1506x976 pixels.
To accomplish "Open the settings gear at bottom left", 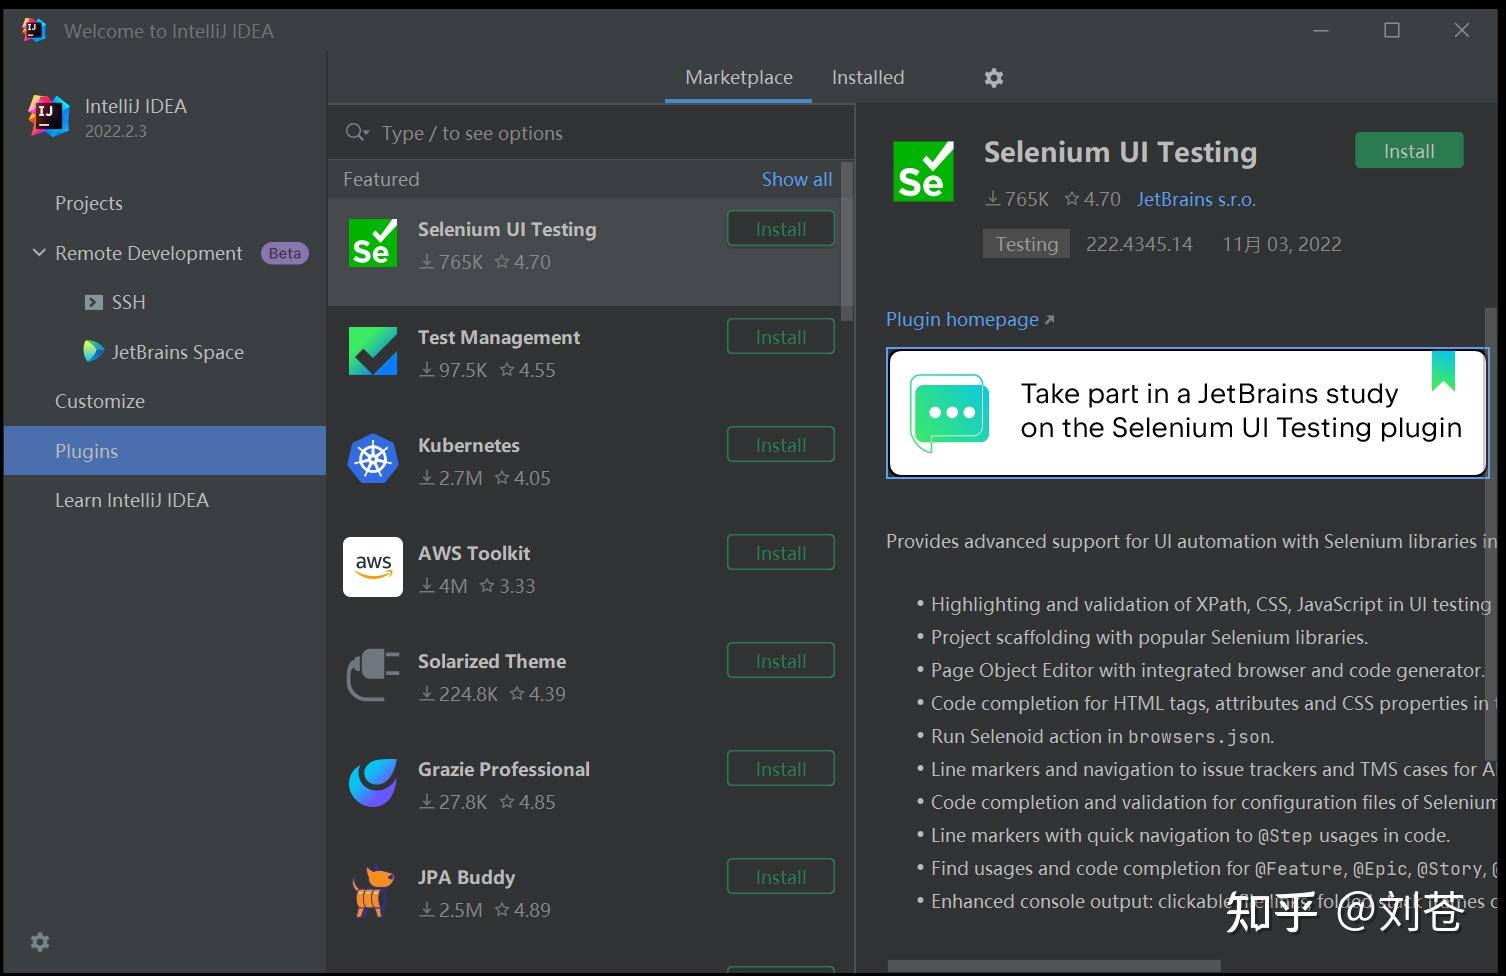I will click(x=38, y=941).
